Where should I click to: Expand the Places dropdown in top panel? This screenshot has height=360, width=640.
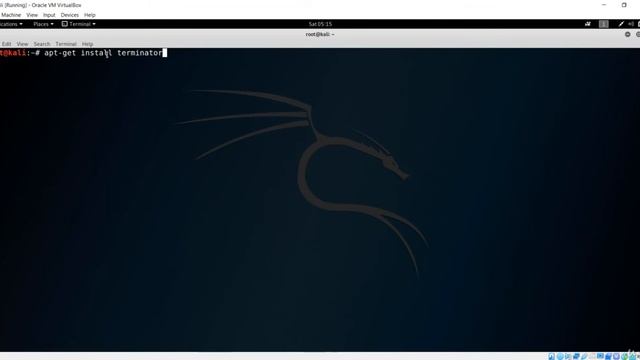(43, 24)
